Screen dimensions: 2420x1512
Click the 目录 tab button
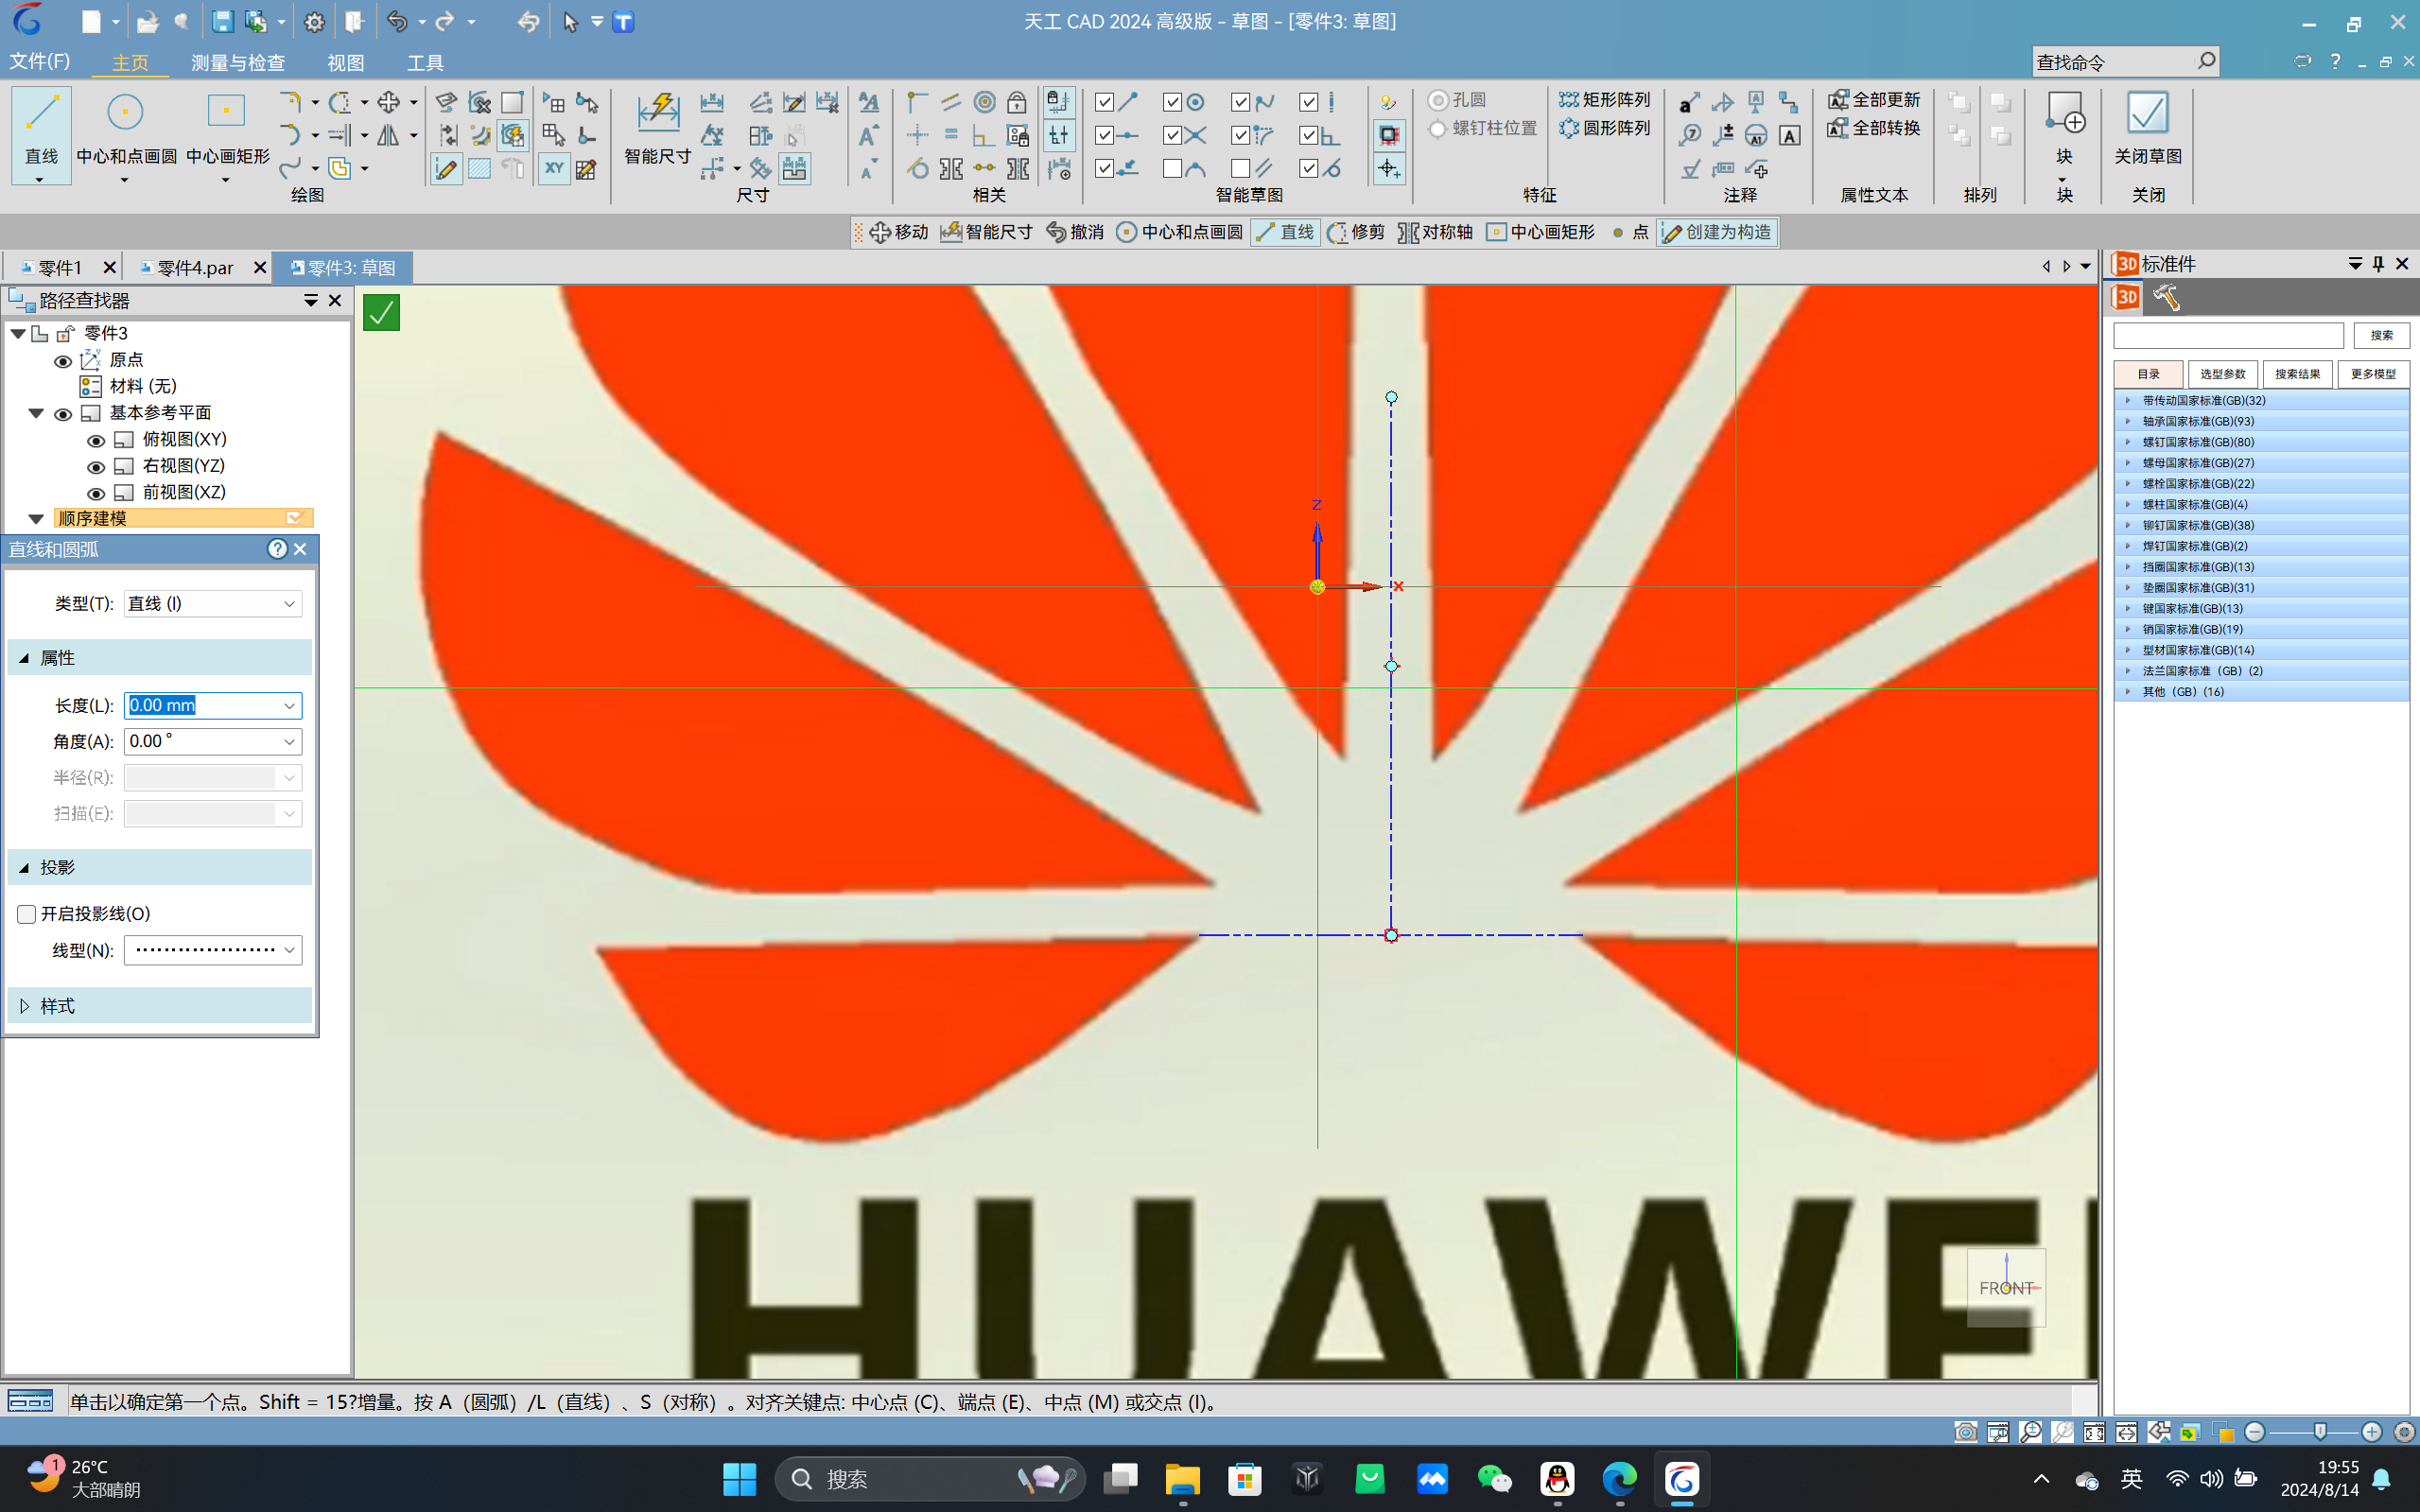[2148, 374]
